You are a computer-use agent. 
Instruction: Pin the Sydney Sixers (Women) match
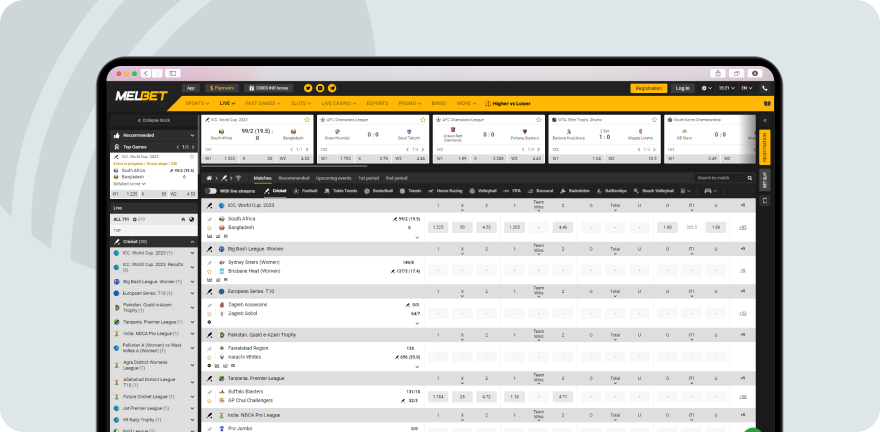coord(209,262)
